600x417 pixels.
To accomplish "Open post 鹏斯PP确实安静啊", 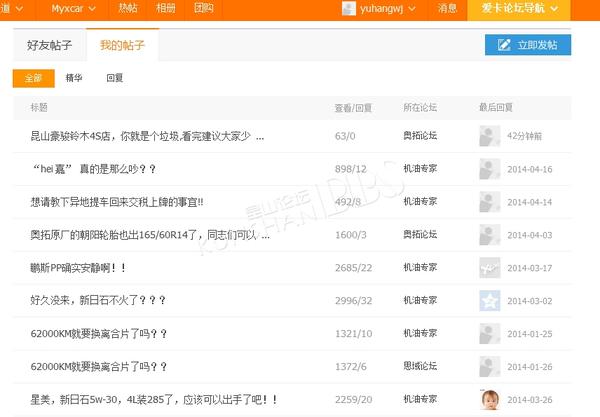I will (78, 268).
